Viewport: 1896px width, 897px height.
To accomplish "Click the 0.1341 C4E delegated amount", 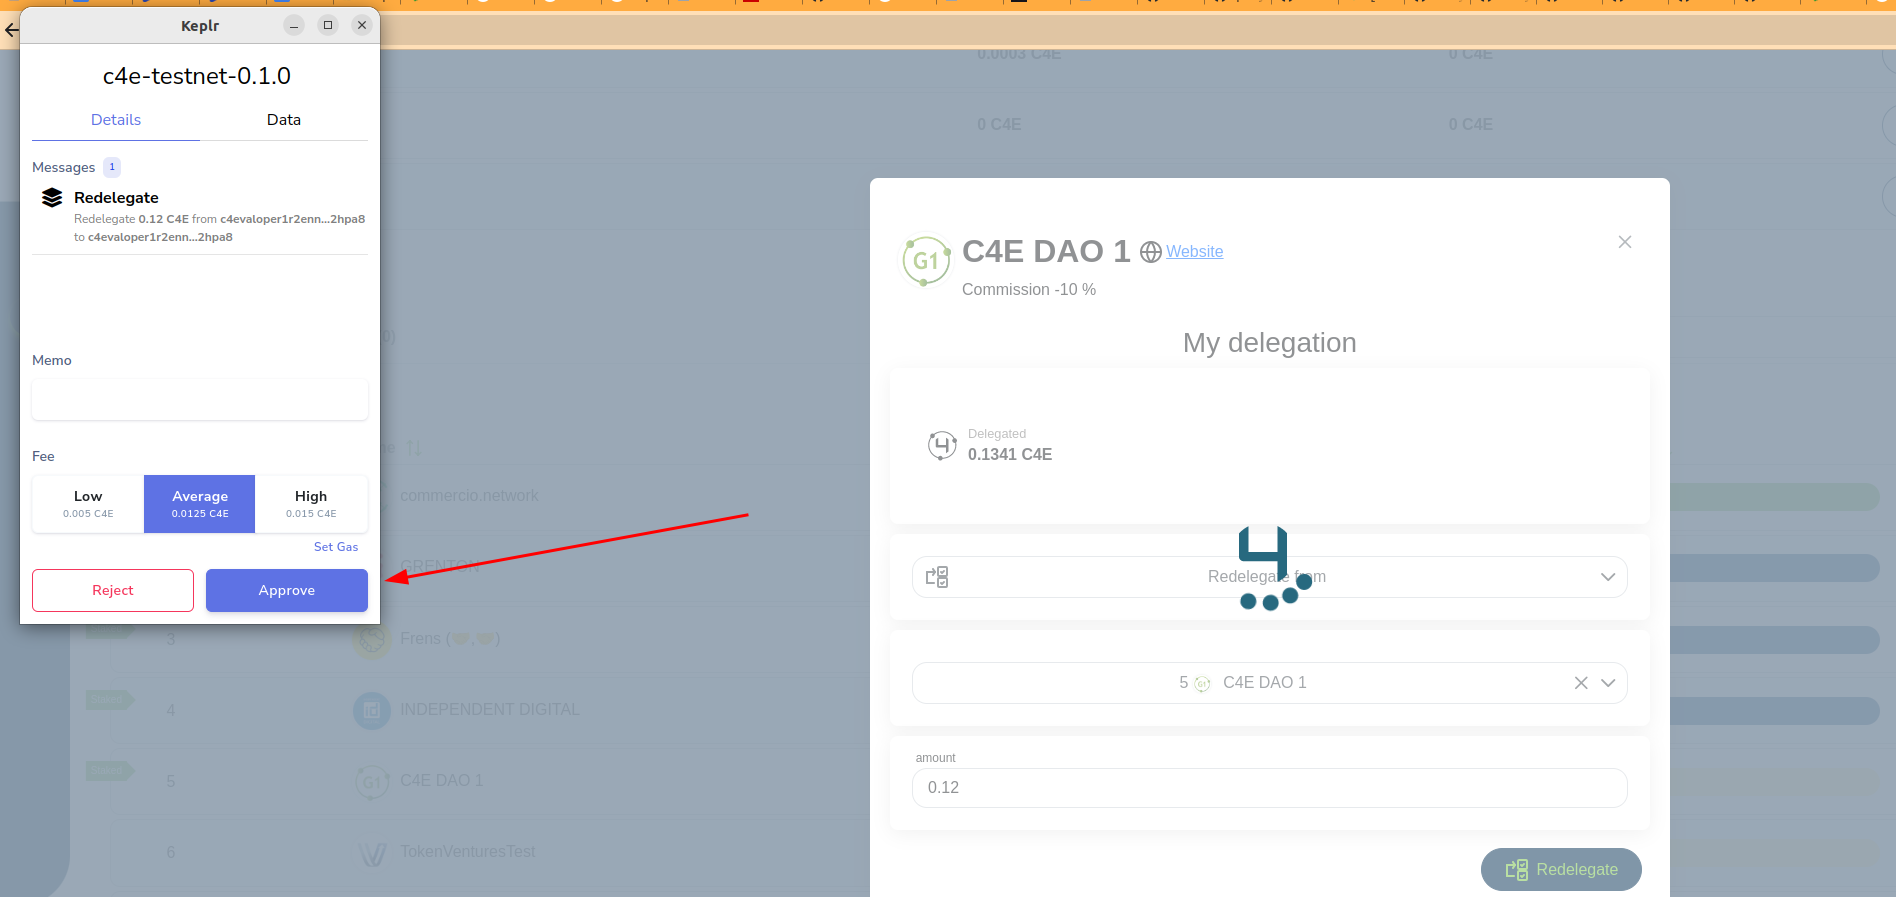I will click(x=1010, y=454).
